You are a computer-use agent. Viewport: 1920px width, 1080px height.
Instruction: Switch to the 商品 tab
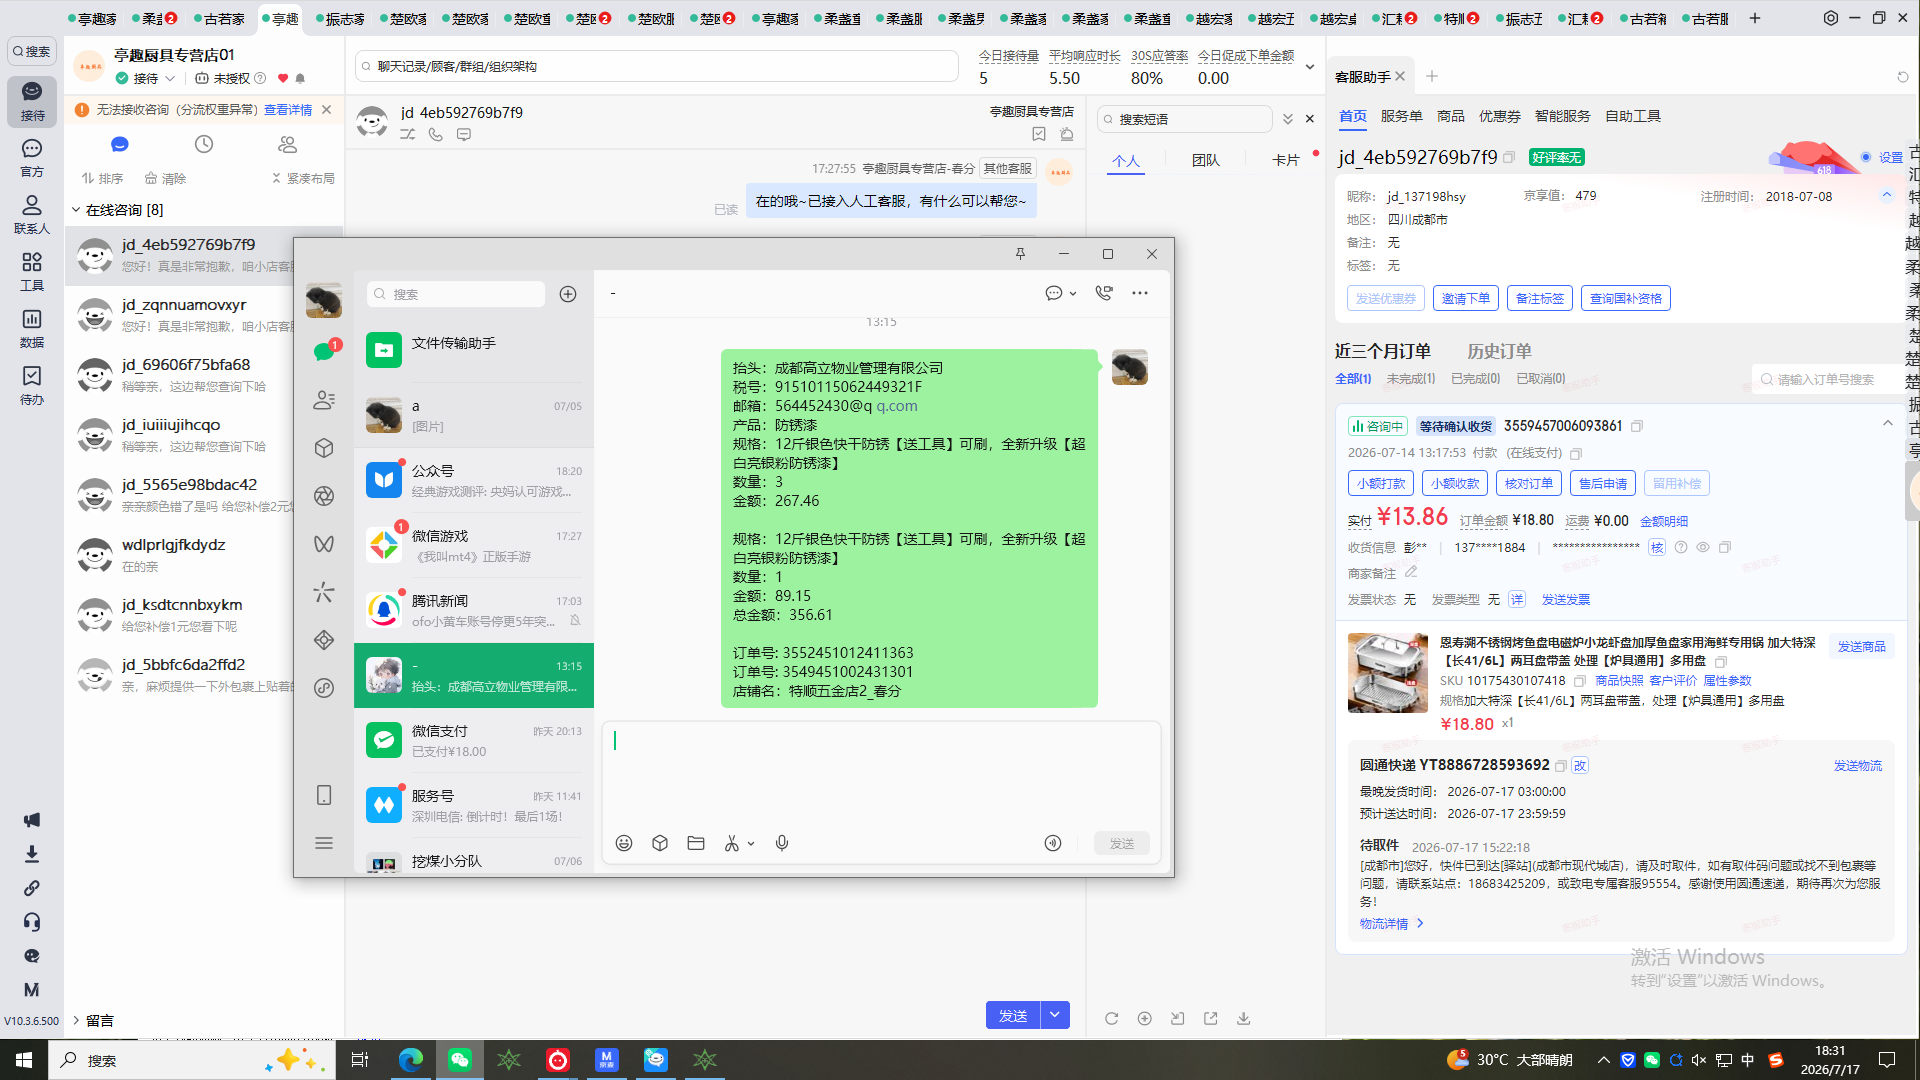pos(1451,116)
